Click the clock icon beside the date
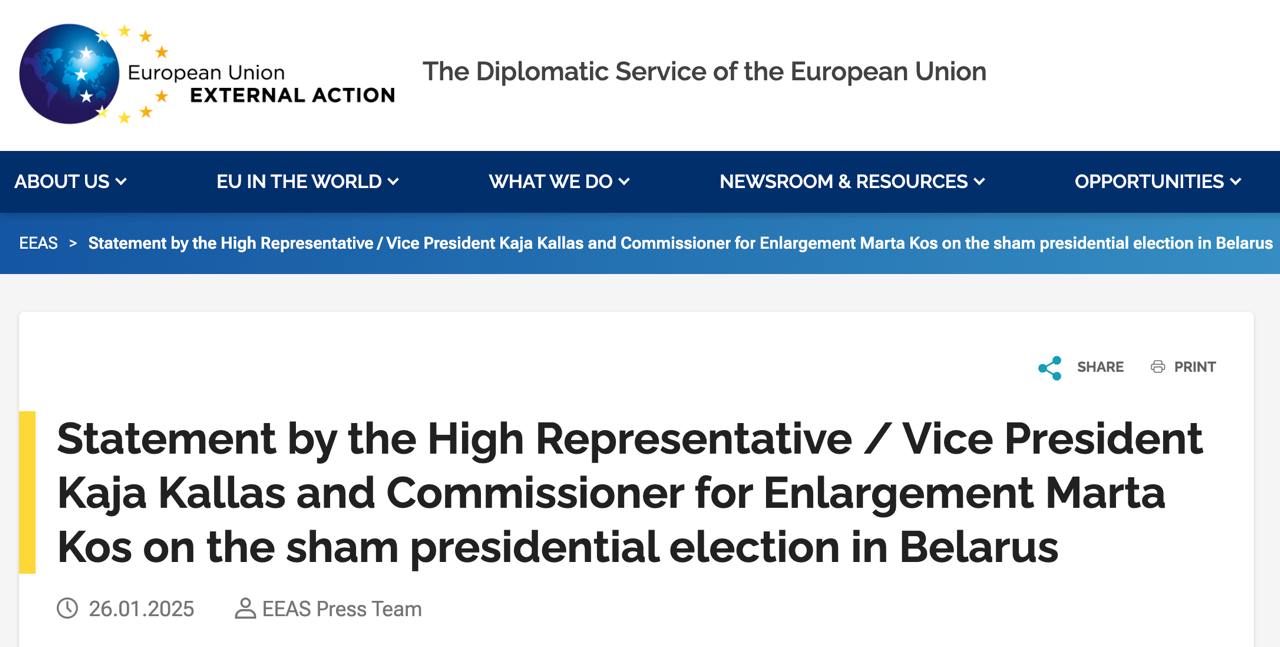Image resolution: width=1280 pixels, height=647 pixels. click(x=67, y=608)
